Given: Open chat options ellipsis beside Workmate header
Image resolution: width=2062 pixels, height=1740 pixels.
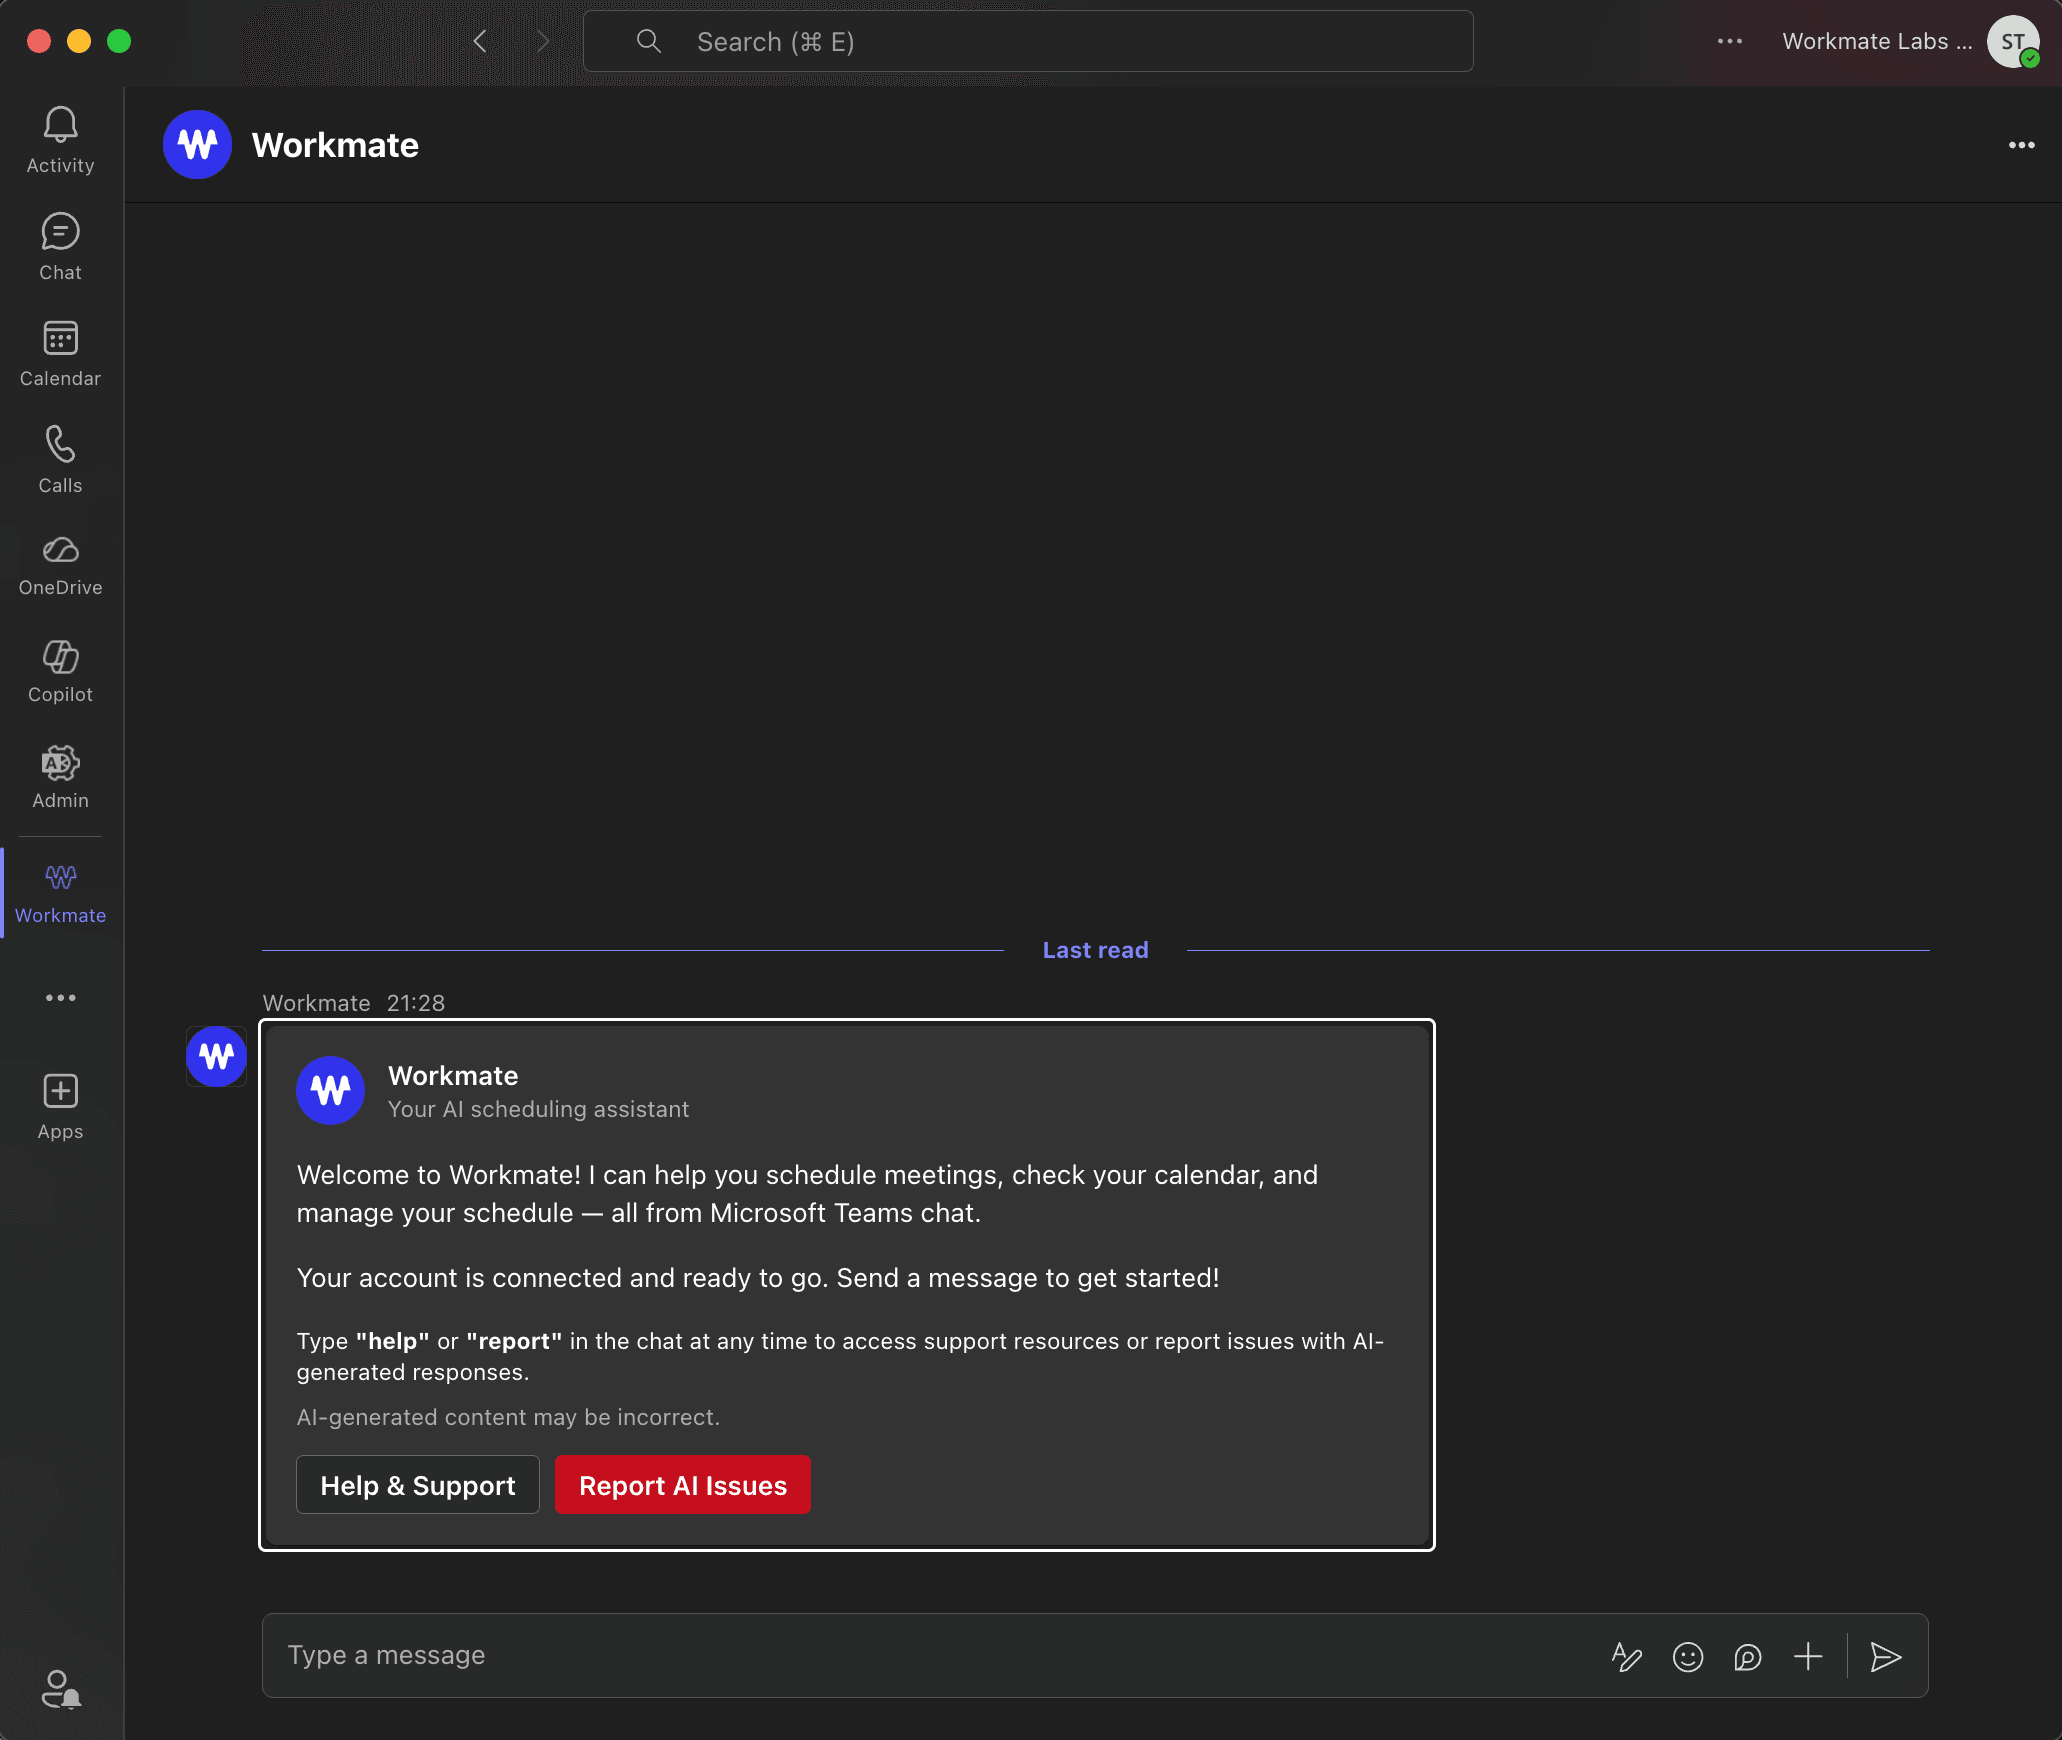Looking at the screenshot, I should point(2021,145).
